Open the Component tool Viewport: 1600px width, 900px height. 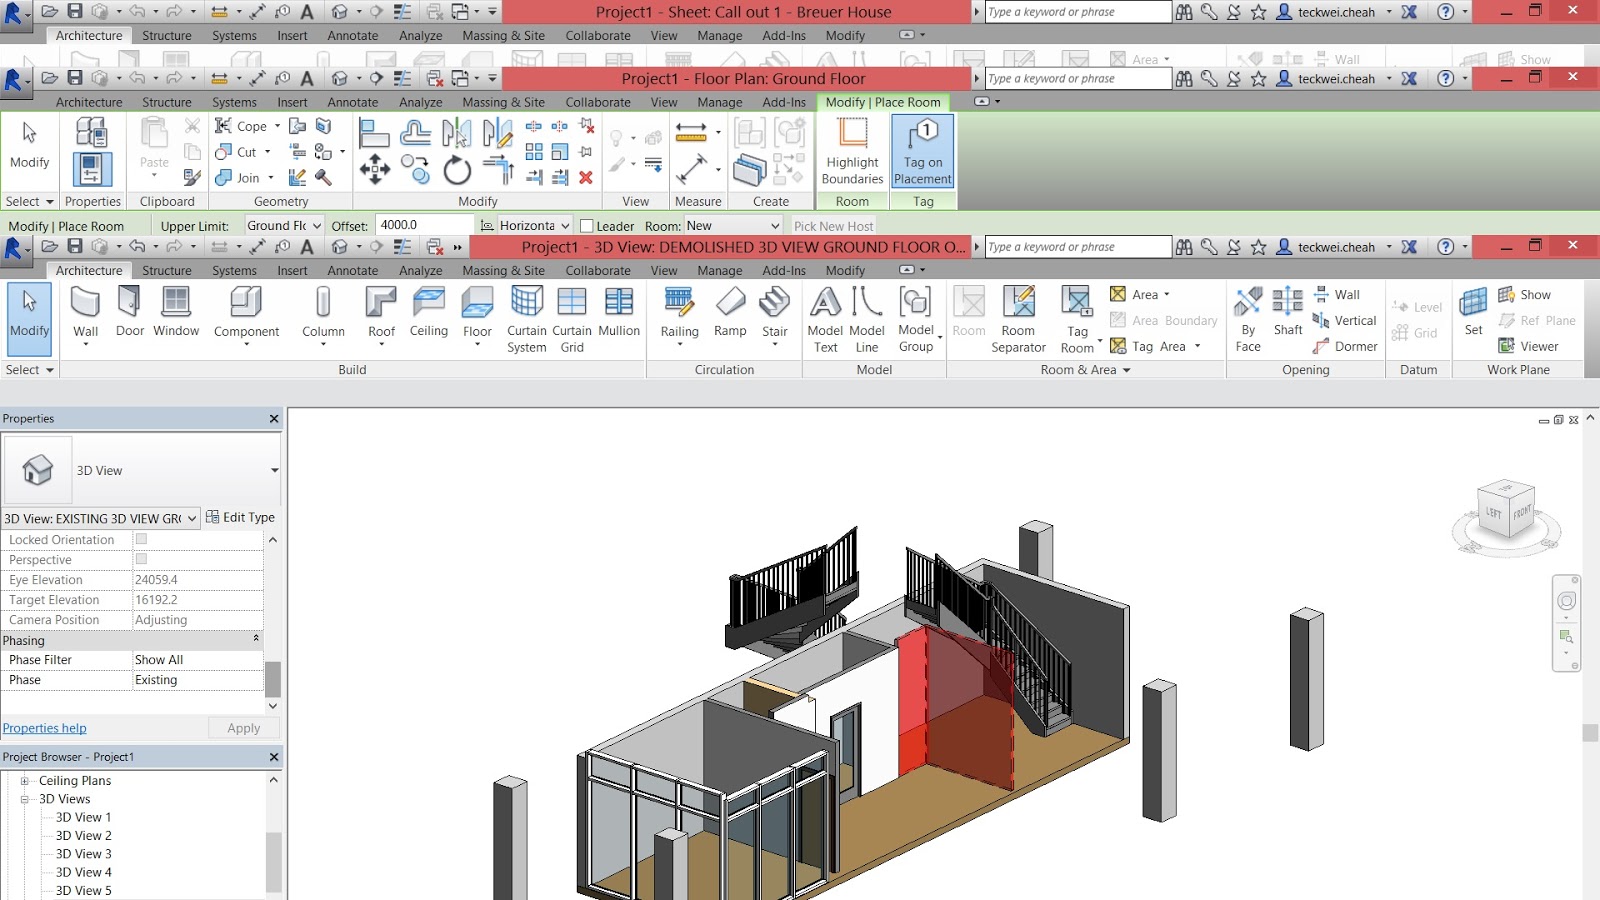[246, 315]
